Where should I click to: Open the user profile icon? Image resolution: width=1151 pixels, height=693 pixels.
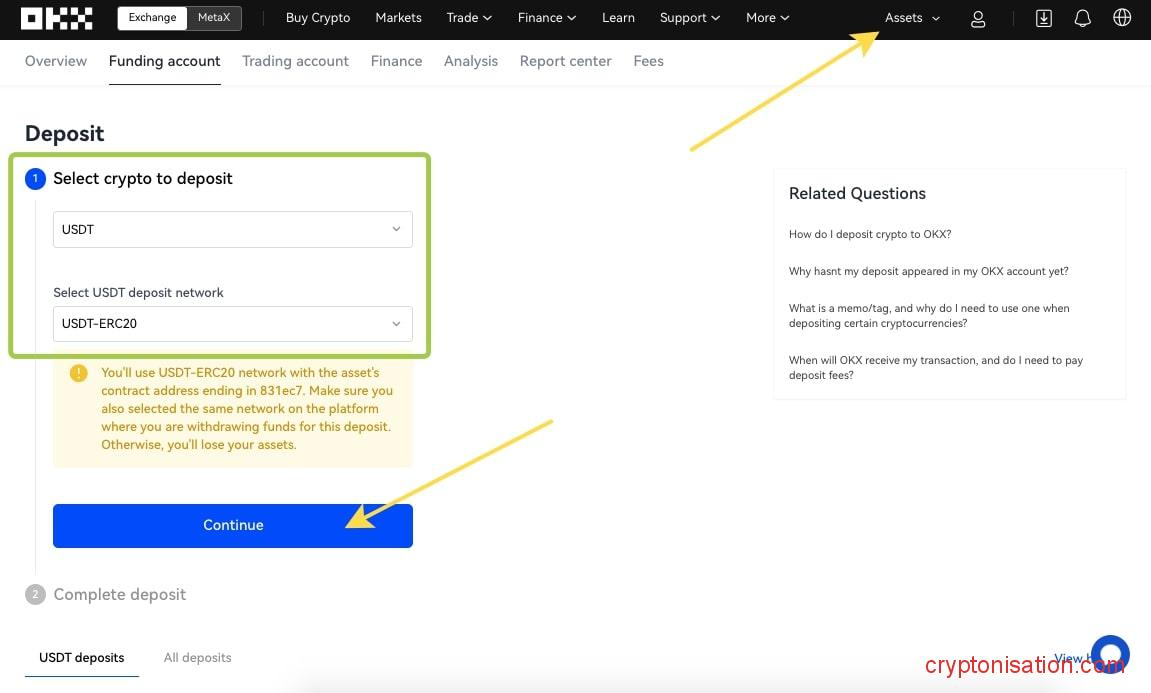[978, 19]
